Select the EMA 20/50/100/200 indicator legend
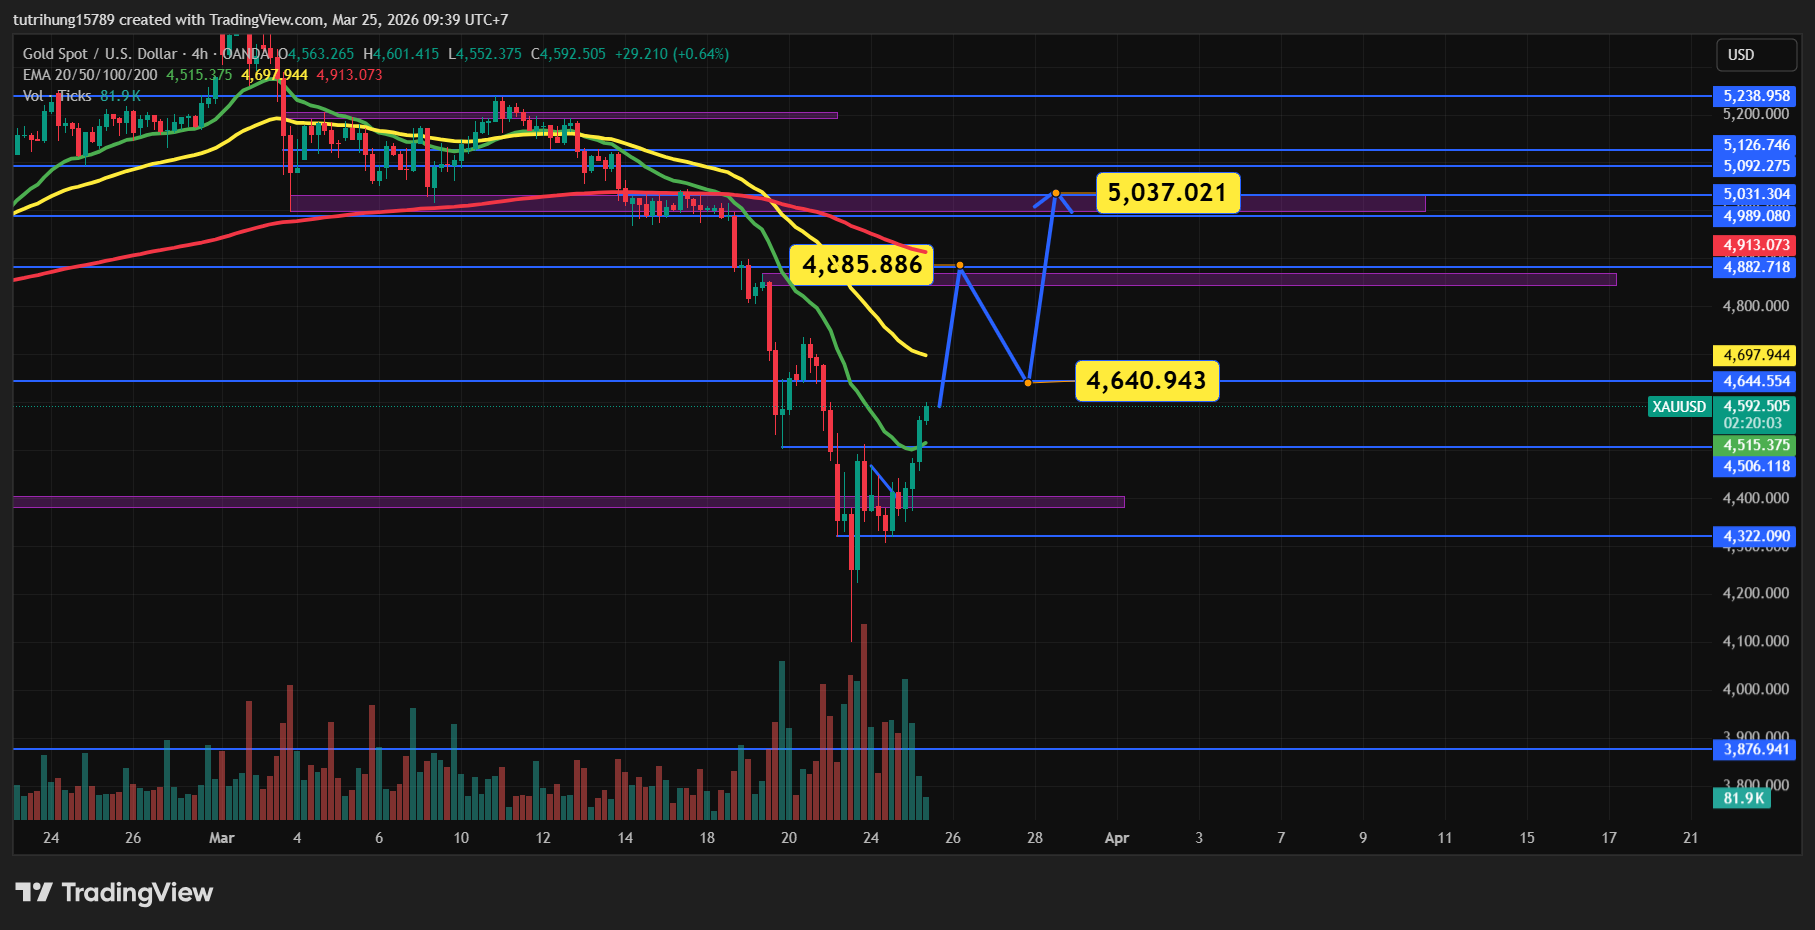 click(x=90, y=75)
